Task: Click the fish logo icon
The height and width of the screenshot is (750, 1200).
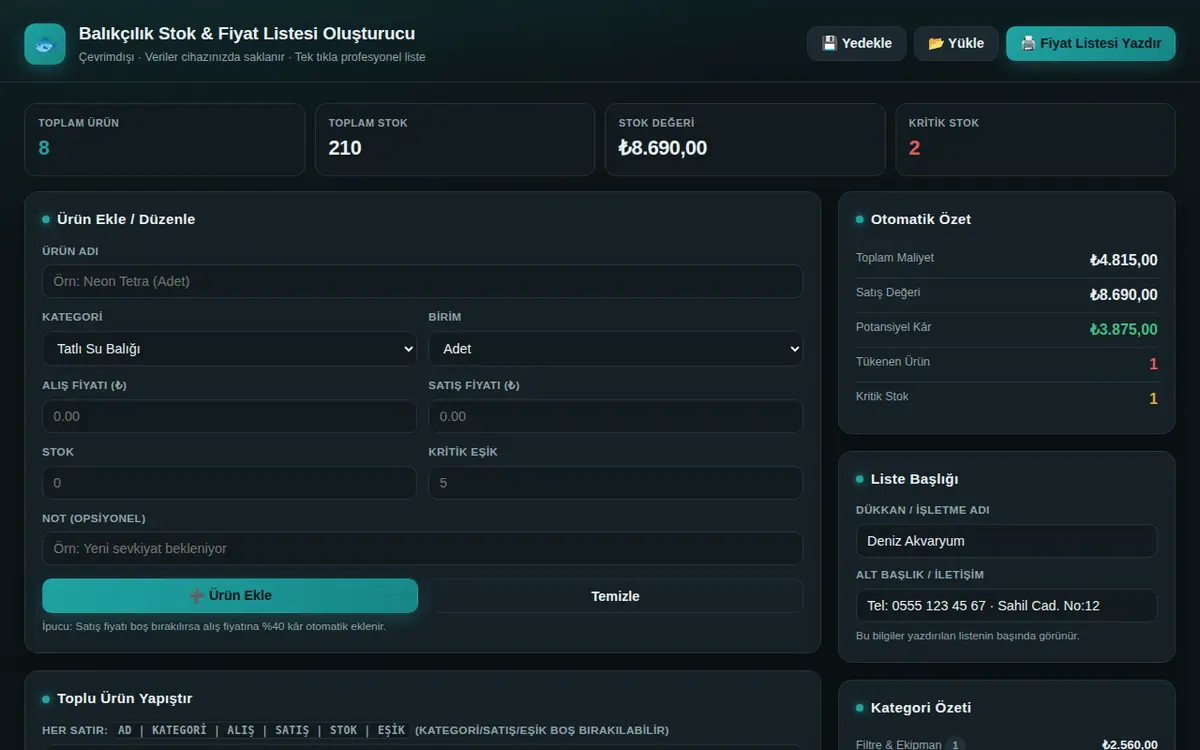Action: [45, 44]
